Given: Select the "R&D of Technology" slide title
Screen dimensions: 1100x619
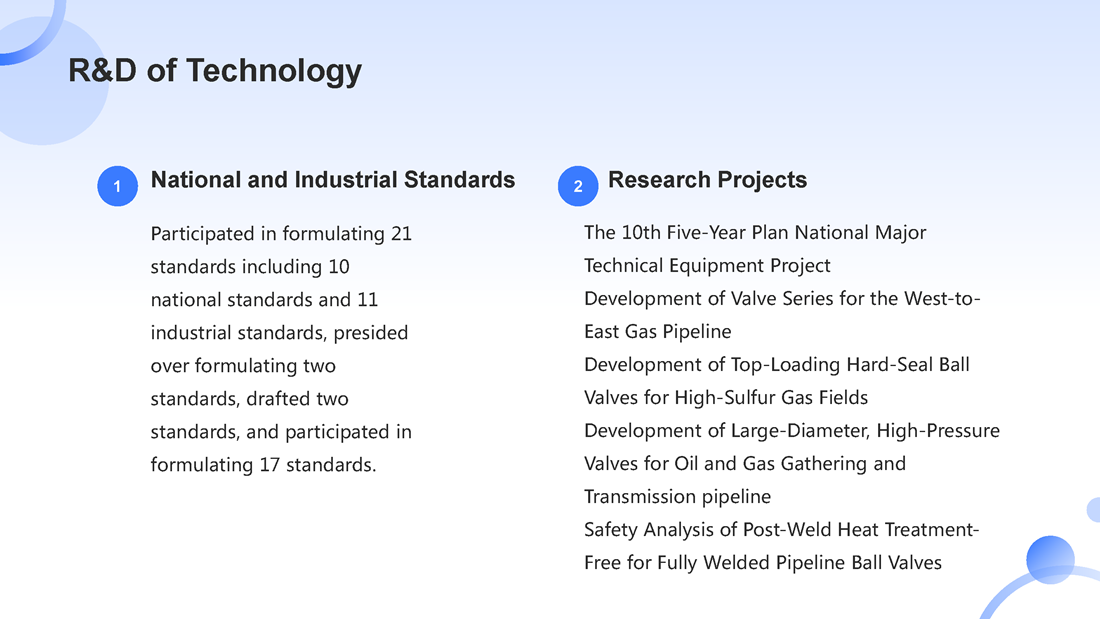Looking at the screenshot, I should [215, 71].
